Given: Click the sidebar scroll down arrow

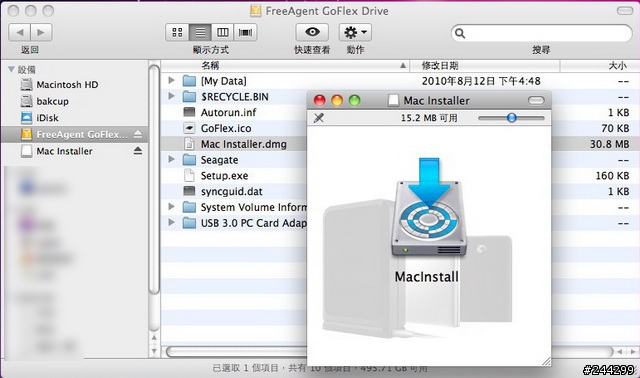Looking at the screenshot, I should tap(154, 350).
